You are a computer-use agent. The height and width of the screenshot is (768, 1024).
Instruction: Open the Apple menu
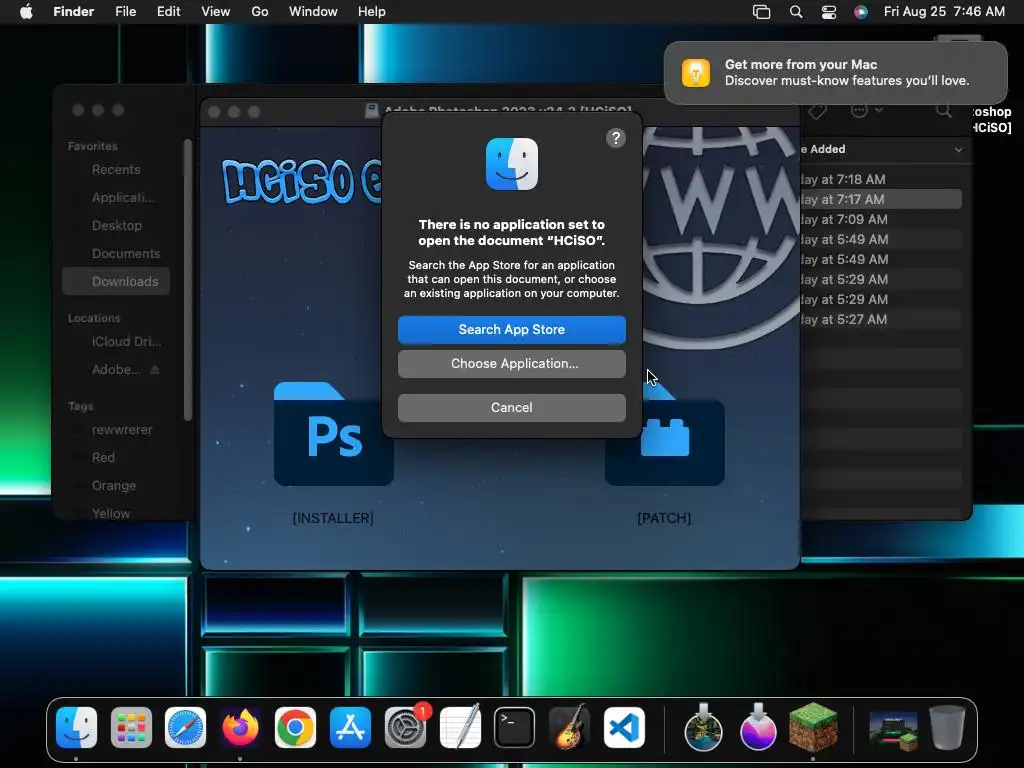(x=26, y=12)
